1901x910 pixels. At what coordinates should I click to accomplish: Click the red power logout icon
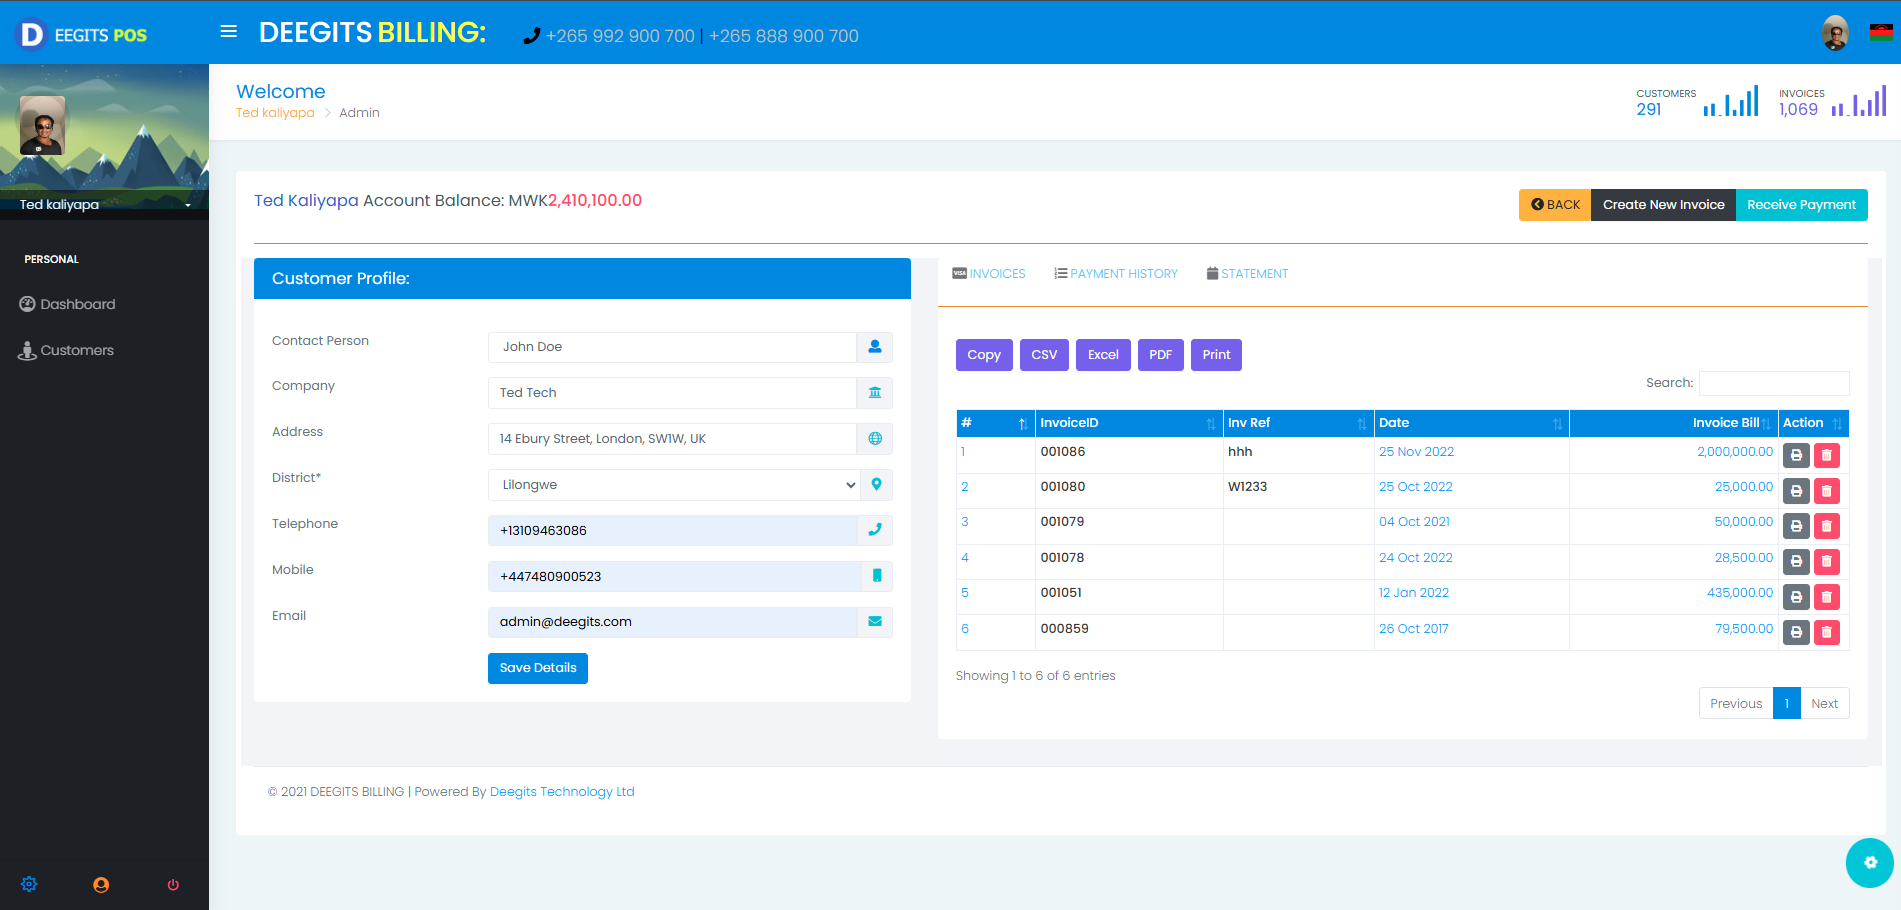(x=173, y=885)
